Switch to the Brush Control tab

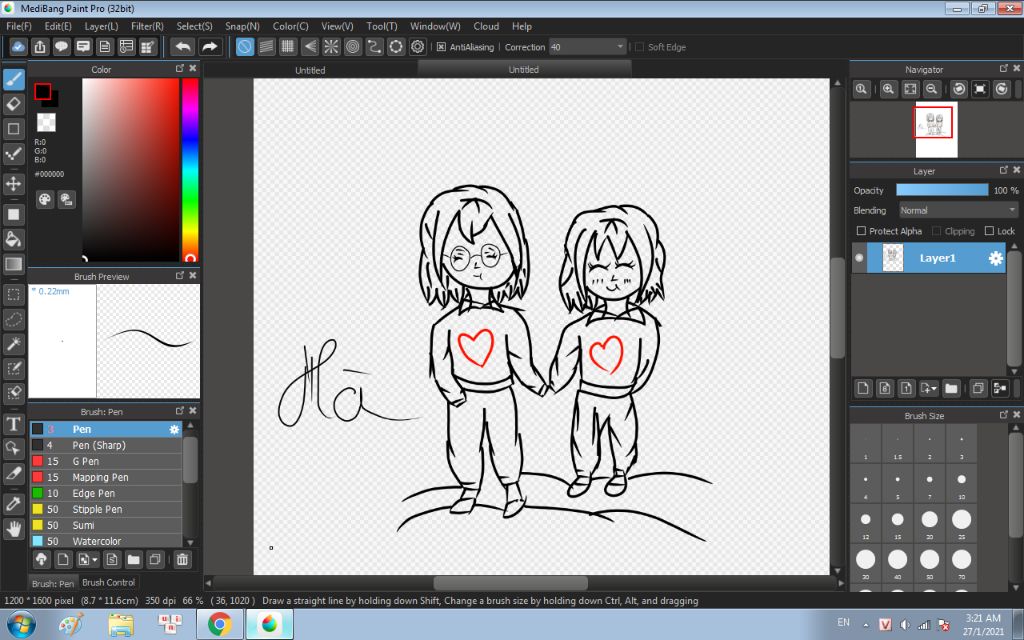click(x=108, y=583)
